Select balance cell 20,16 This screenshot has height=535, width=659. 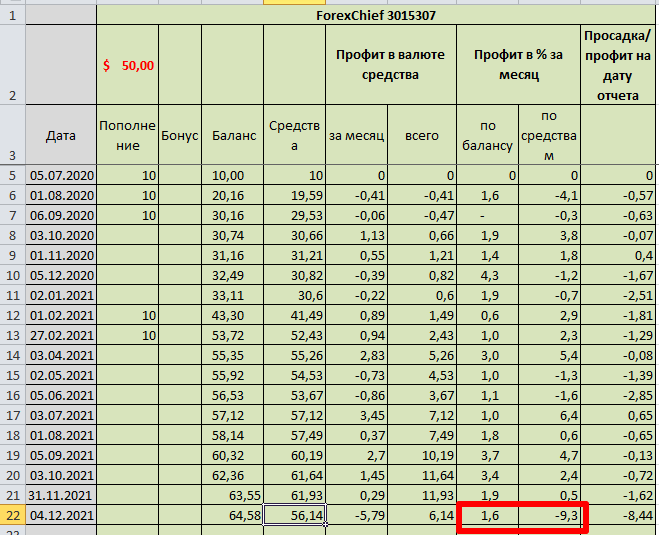(x=233, y=195)
